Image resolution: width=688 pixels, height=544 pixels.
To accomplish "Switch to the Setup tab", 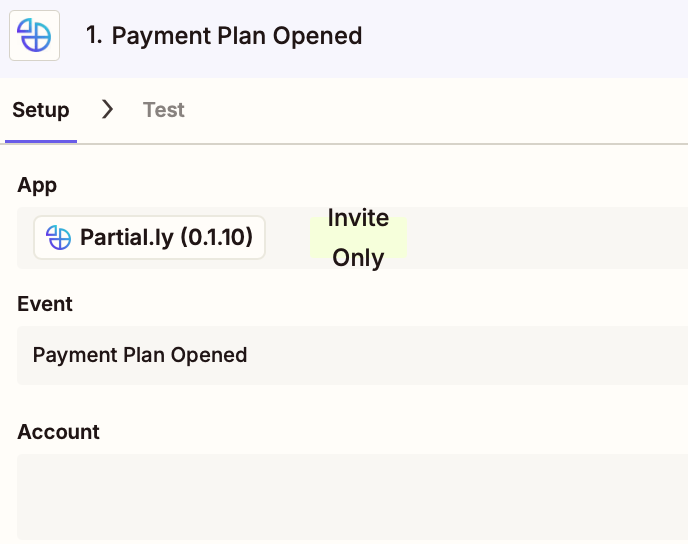I will click(40, 110).
